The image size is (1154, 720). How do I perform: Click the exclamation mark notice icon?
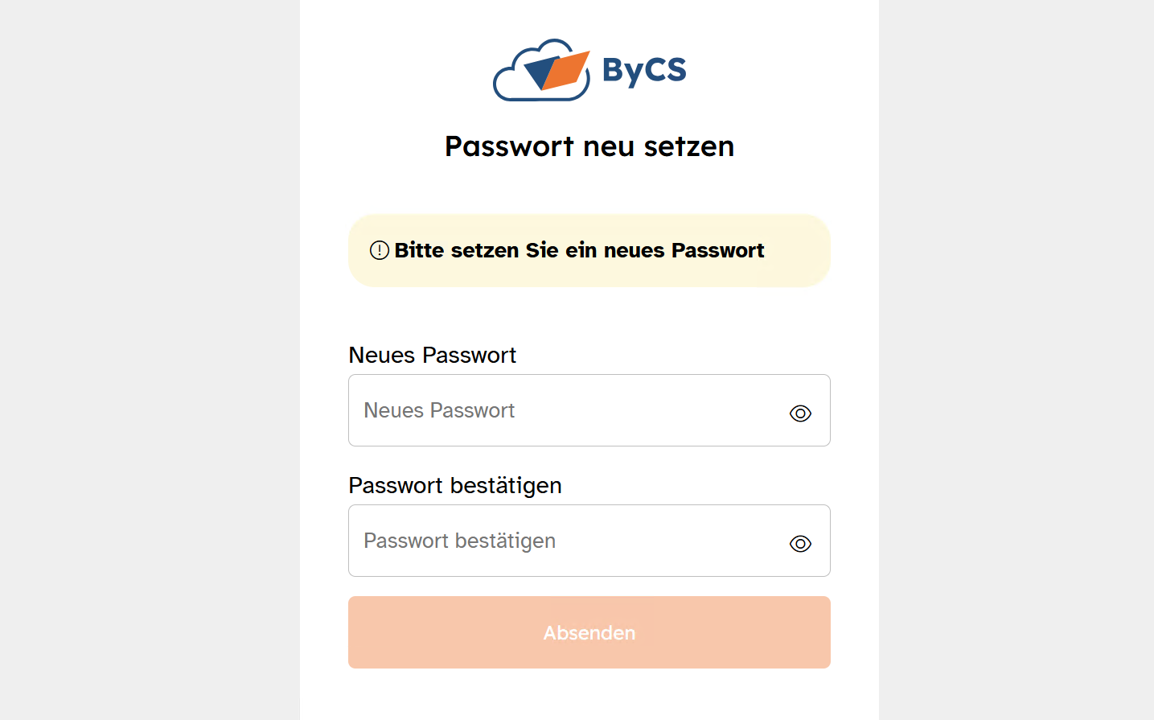(379, 250)
